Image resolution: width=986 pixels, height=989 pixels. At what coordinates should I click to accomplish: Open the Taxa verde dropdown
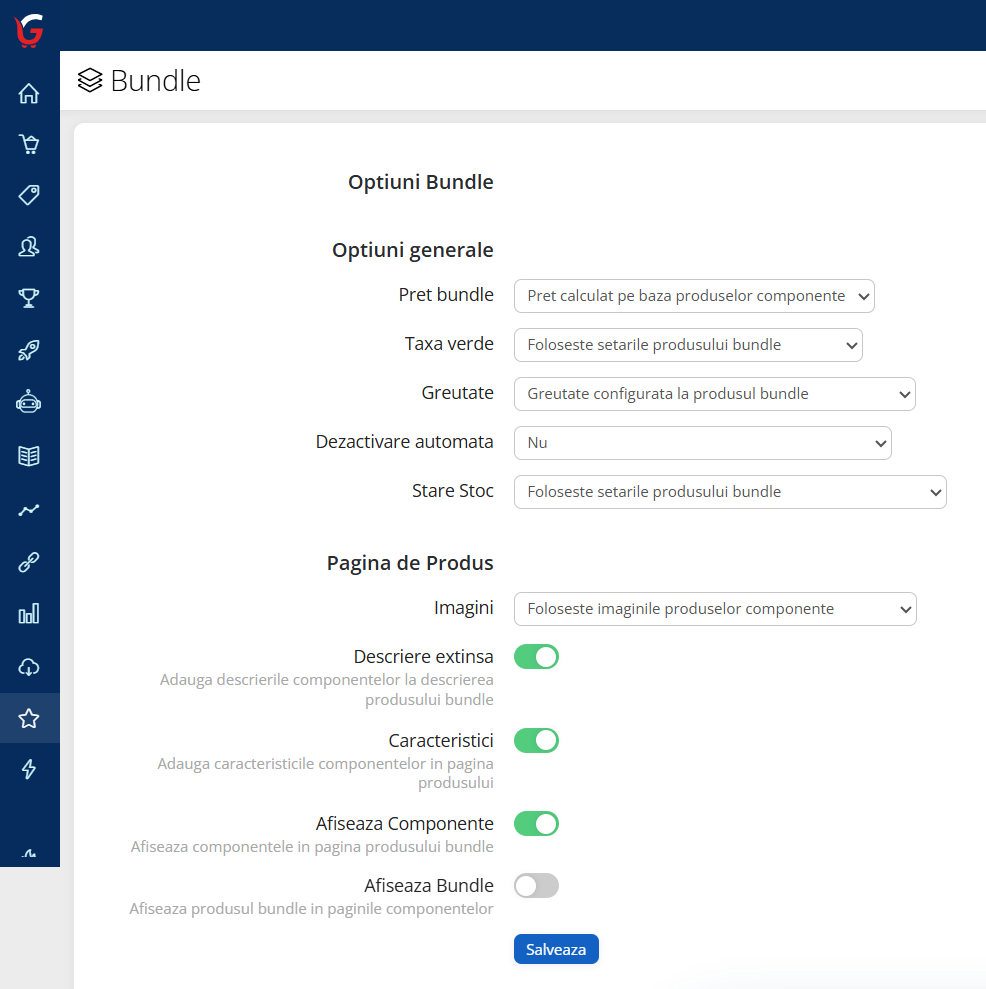(x=688, y=345)
